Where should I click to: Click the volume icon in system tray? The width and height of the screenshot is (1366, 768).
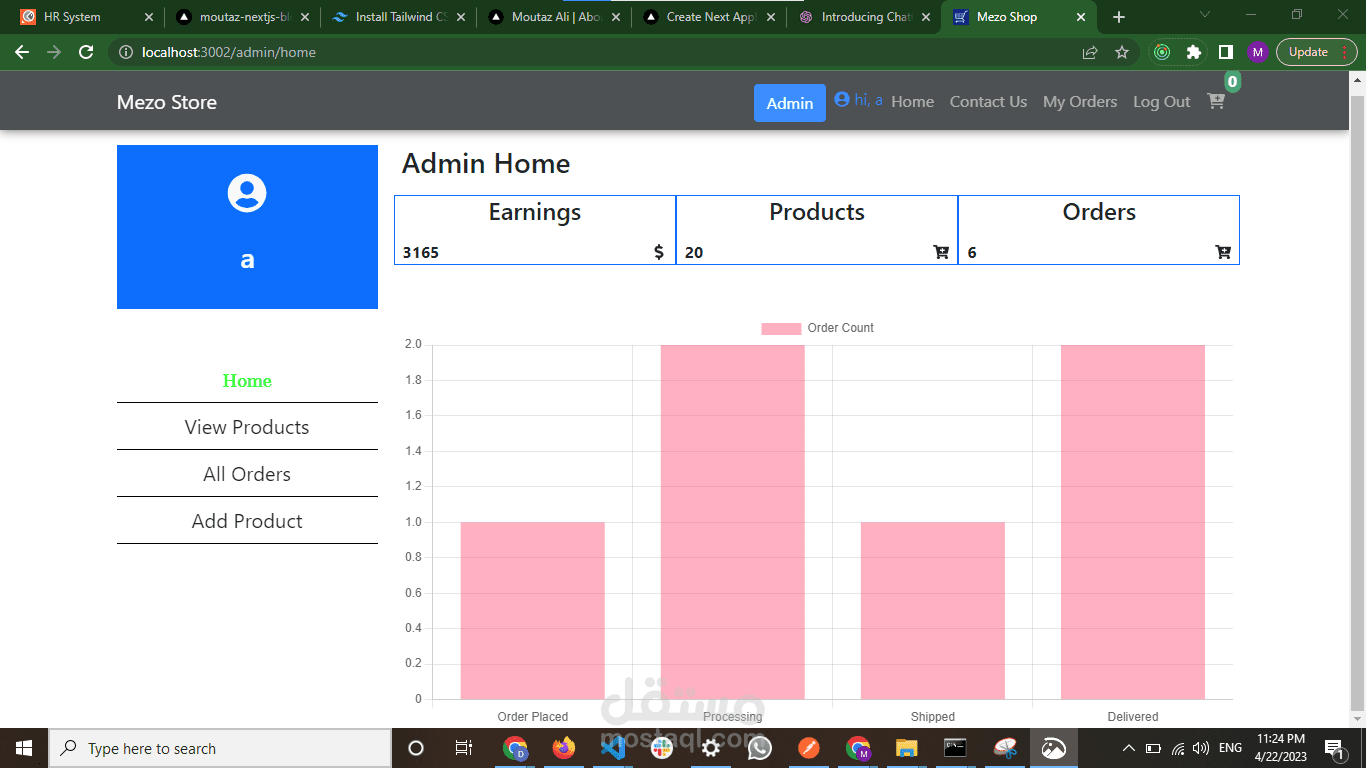click(1200, 748)
